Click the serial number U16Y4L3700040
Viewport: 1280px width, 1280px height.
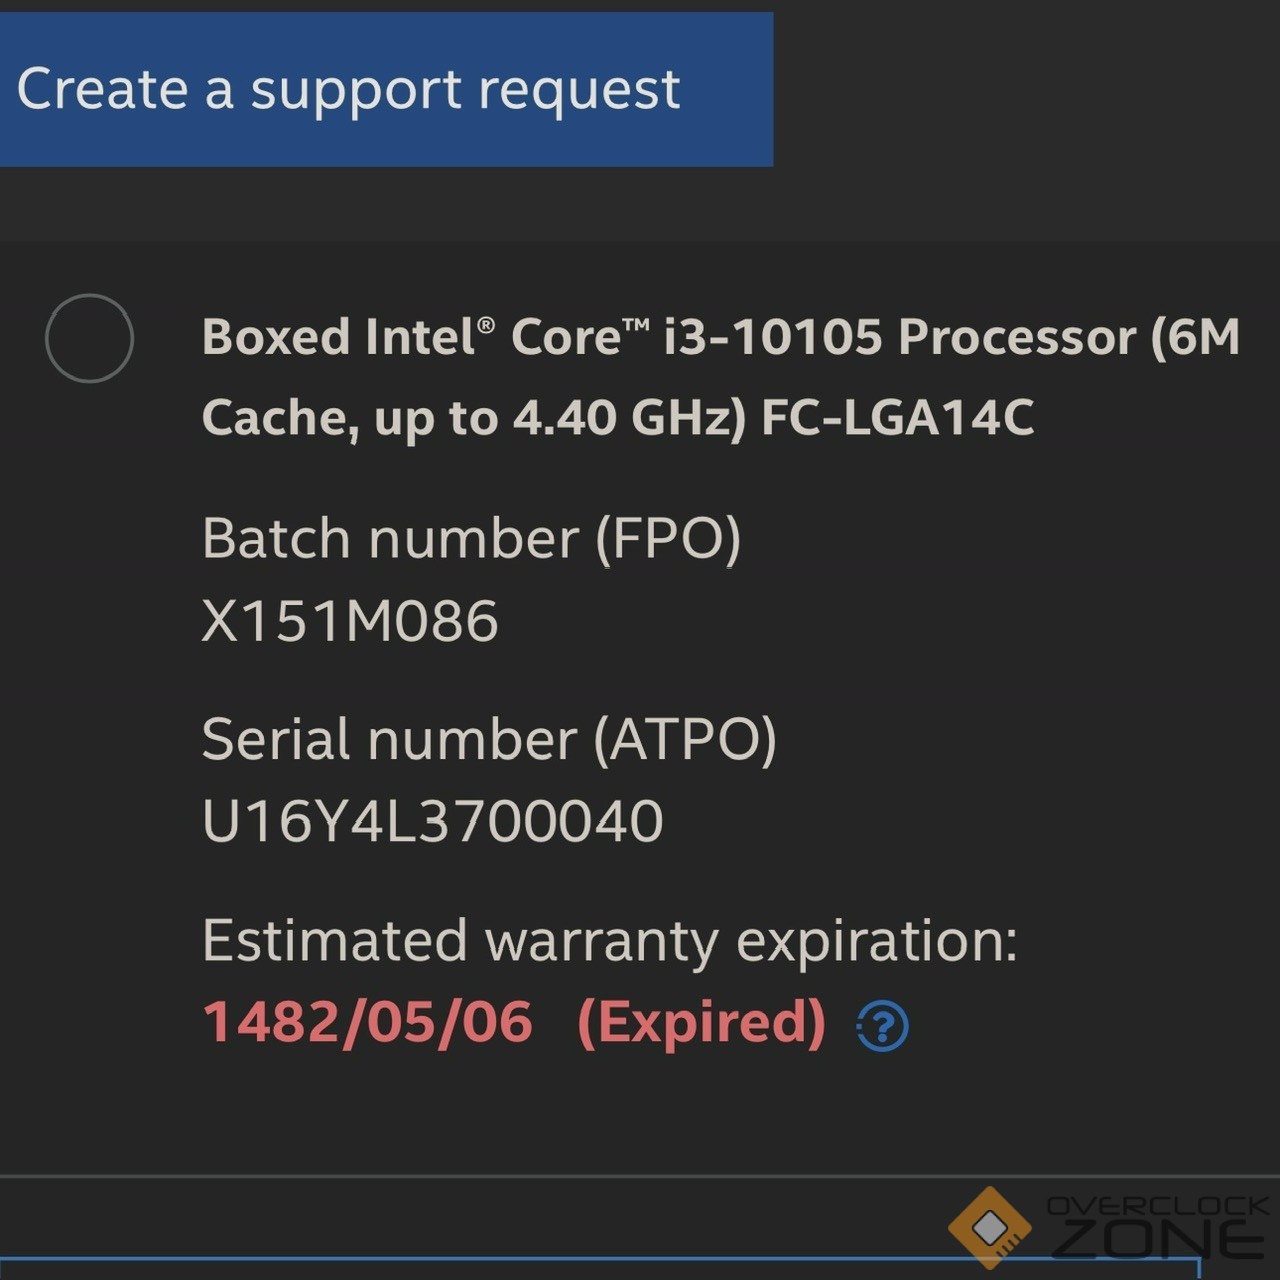click(x=432, y=821)
